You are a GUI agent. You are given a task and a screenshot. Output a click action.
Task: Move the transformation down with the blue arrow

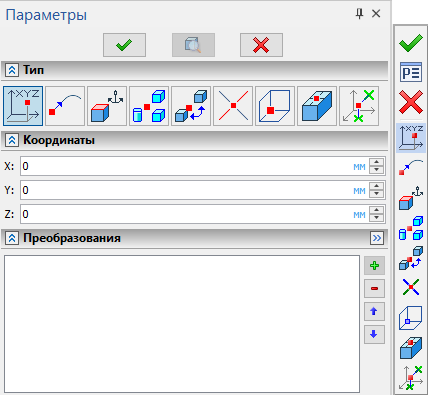point(374,334)
